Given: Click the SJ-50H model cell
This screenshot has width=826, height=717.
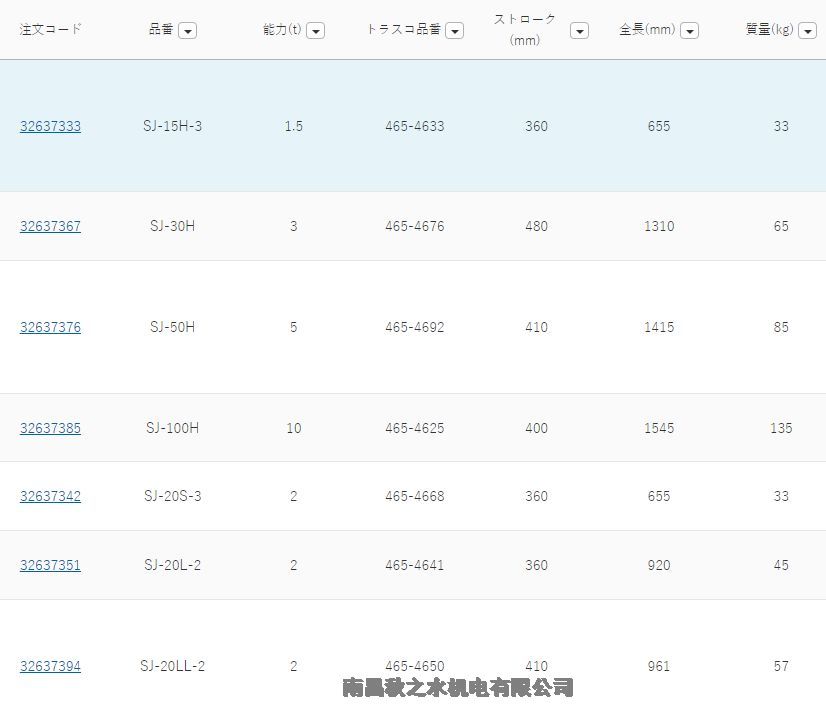Looking at the screenshot, I should coord(172,328).
